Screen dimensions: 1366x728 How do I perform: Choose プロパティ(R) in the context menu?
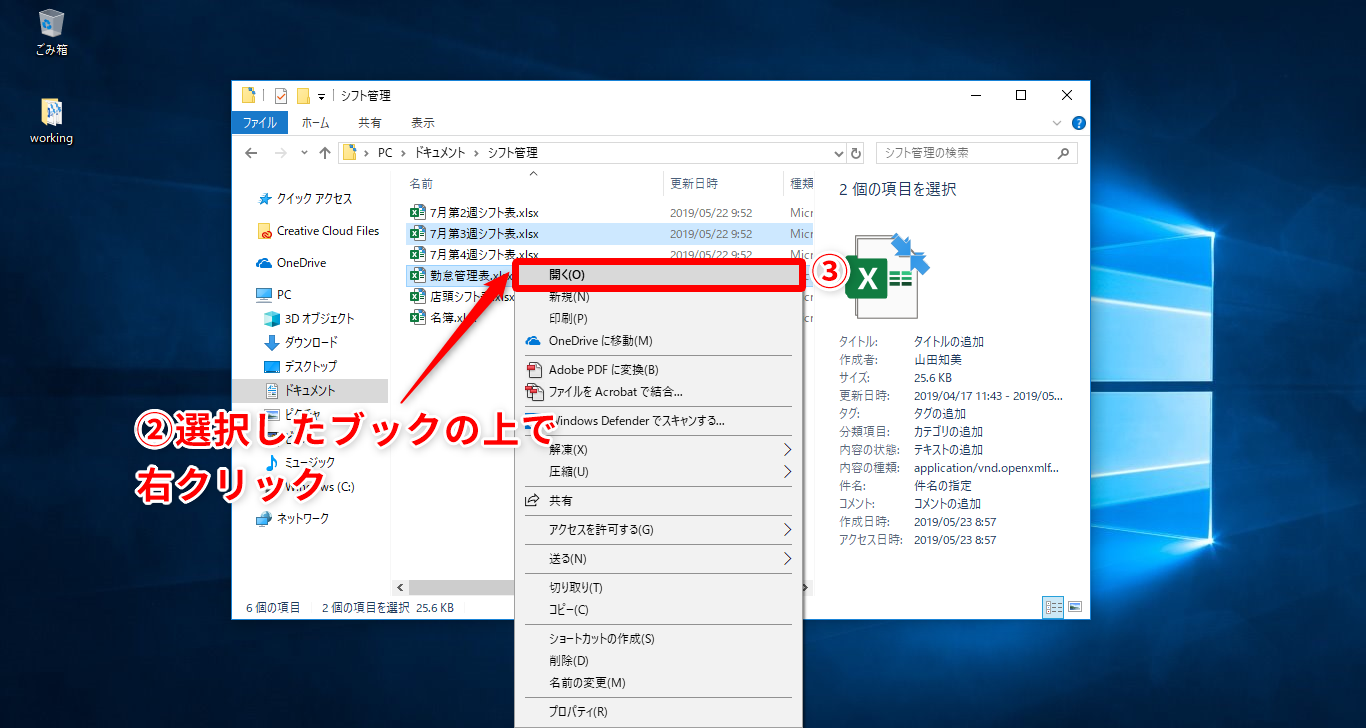(658, 712)
